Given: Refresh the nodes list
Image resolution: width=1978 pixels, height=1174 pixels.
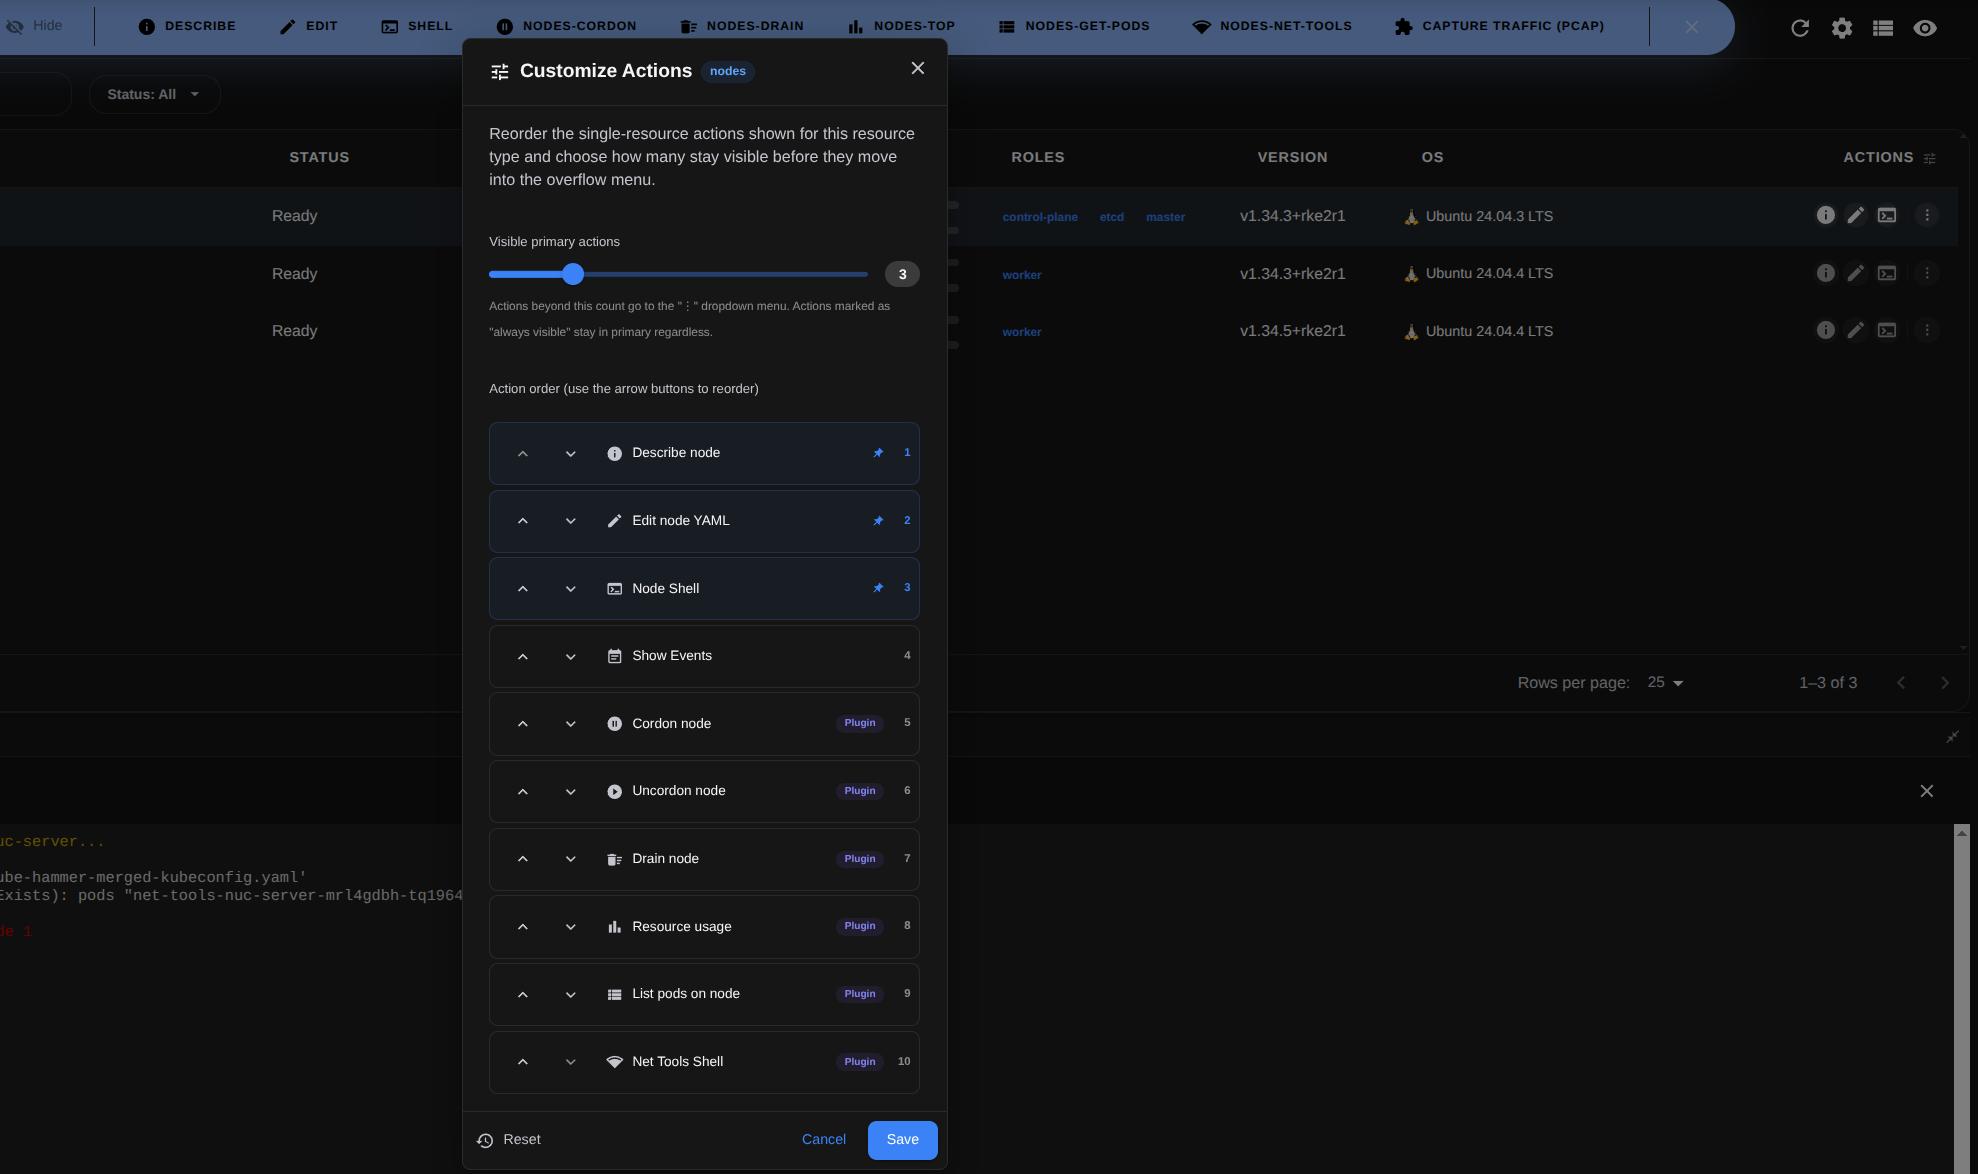Looking at the screenshot, I should click(x=1800, y=28).
